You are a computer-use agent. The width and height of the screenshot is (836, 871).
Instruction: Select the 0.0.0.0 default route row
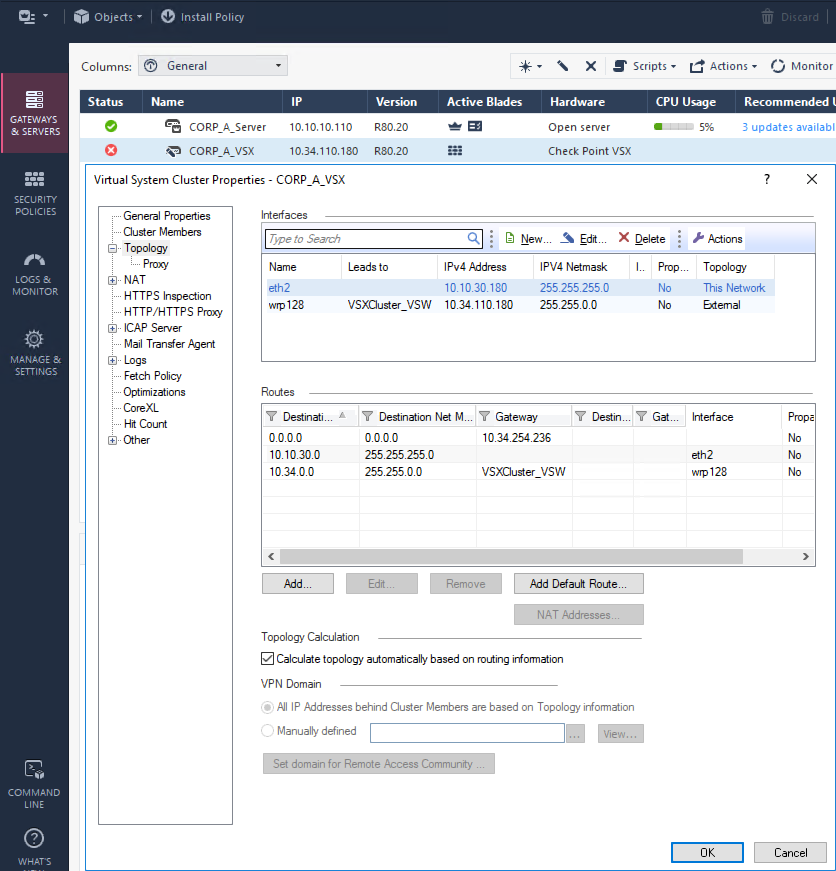tap(538, 438)
